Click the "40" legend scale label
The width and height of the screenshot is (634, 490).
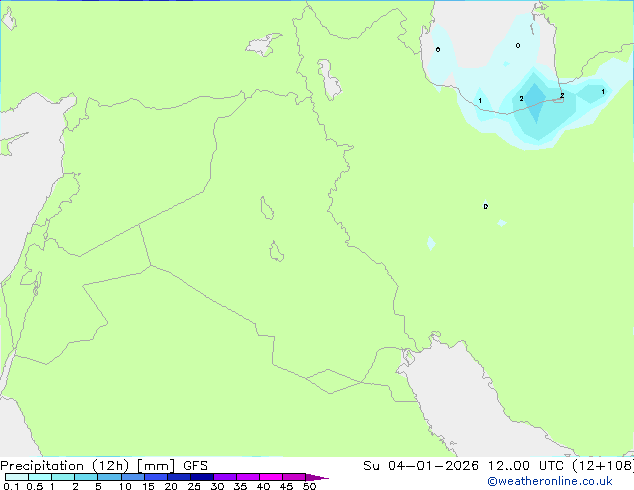click(263, 486)
